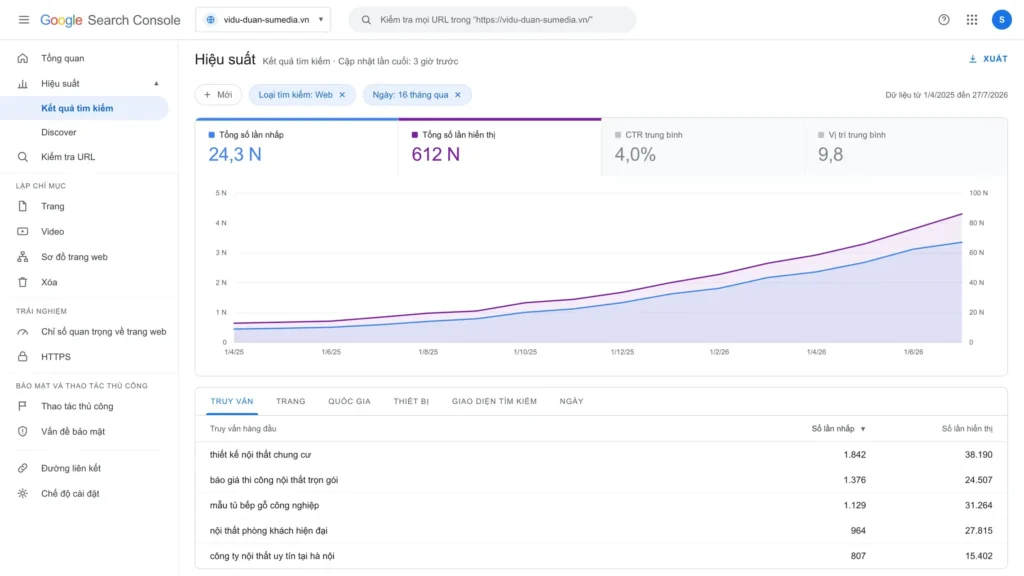Select query thiết kế nội thất chung cư

(x=260, y=455)
